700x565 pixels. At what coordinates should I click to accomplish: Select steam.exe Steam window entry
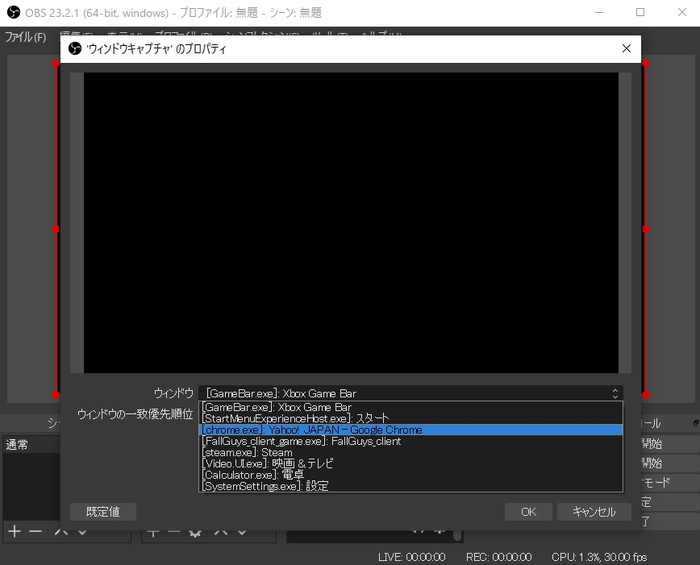pyautogui.click(x=410, y=452)
